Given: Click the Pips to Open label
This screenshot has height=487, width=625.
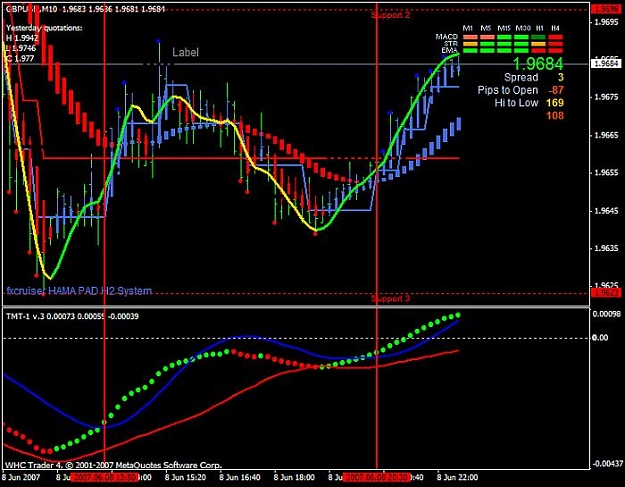Looking at the screenshot, I should click(508, 90).
